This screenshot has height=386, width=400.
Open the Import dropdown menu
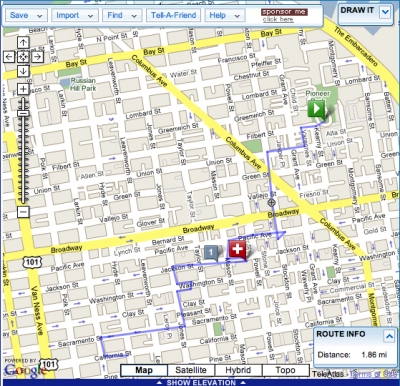(75, 15)
